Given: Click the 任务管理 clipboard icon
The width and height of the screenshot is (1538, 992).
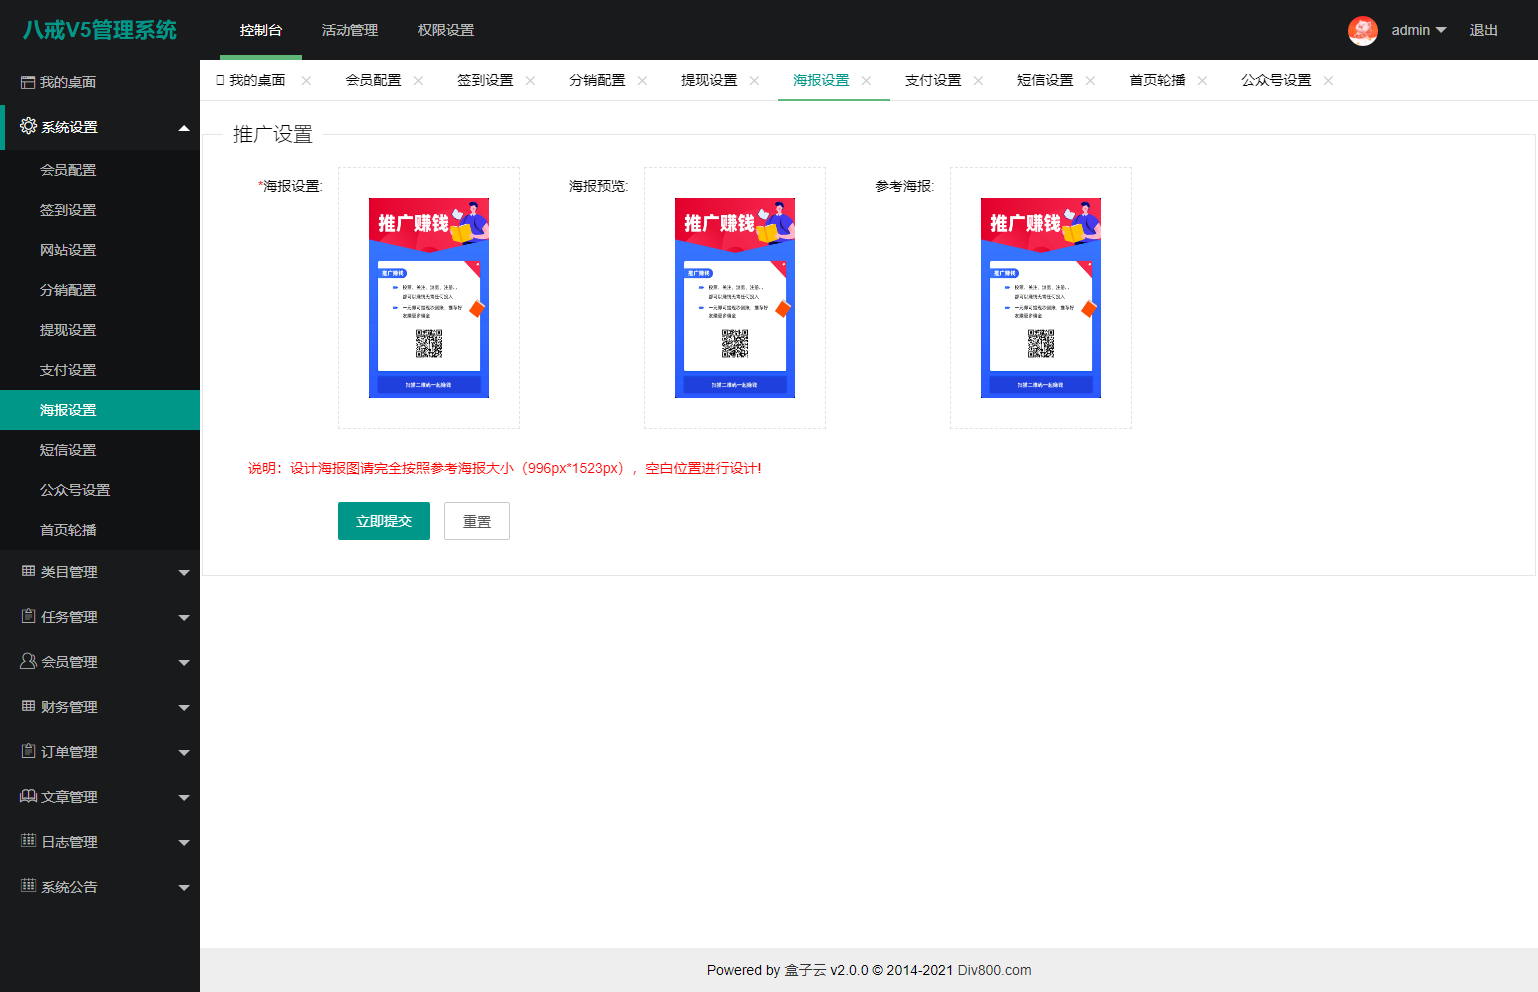Looking at the screenshot, I should point(28,616).
